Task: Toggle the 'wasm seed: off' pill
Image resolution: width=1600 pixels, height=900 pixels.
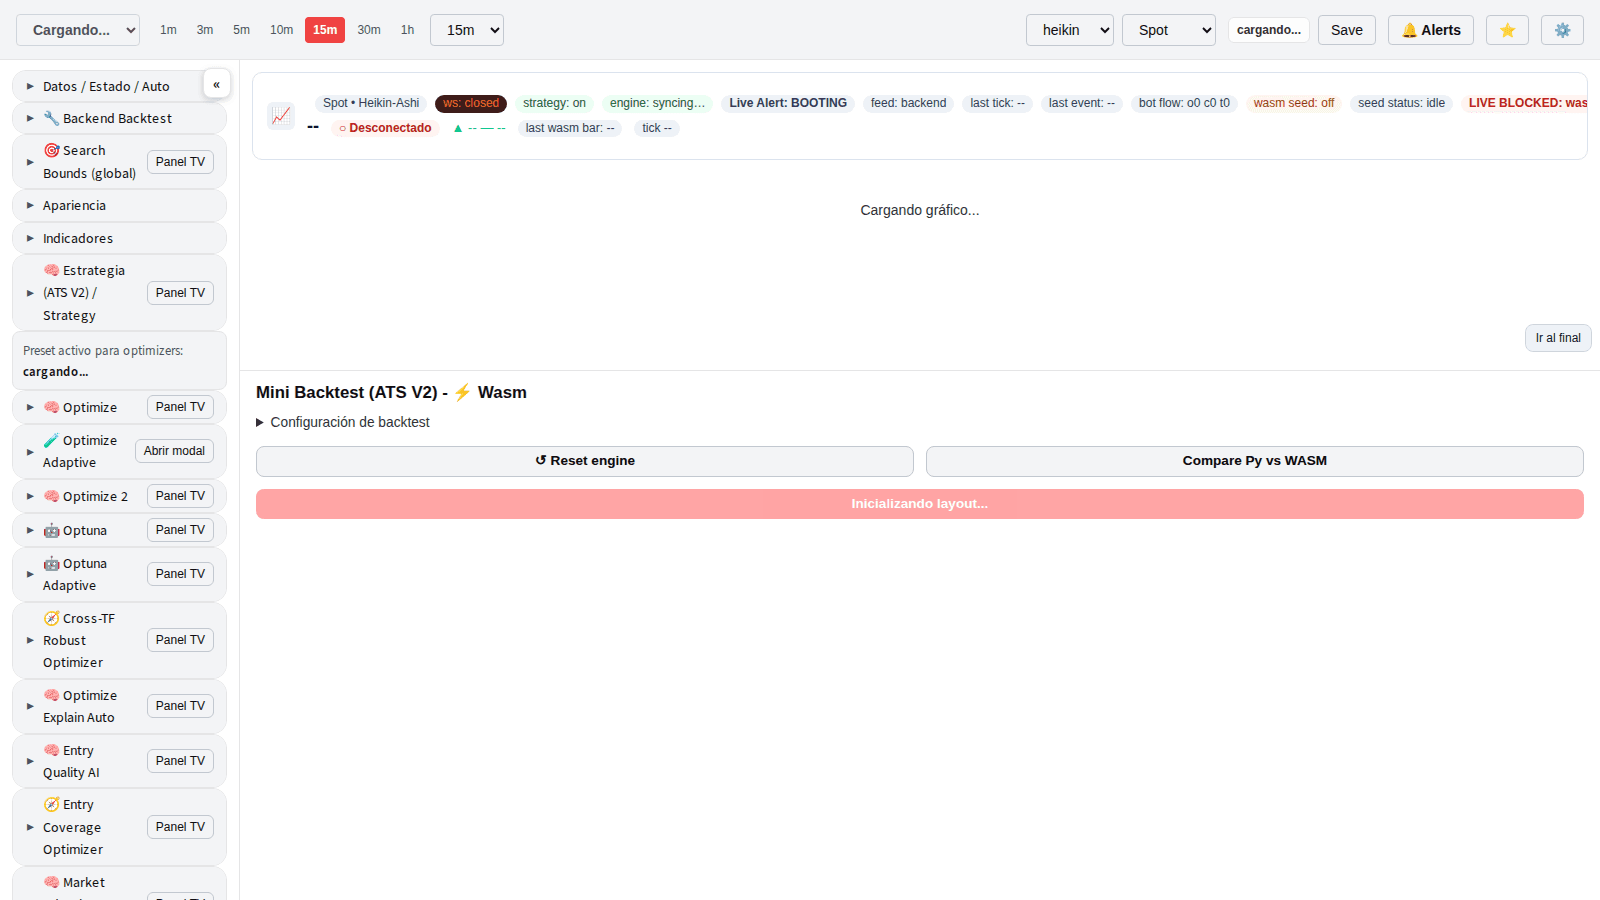Action: pos(1293,103)
